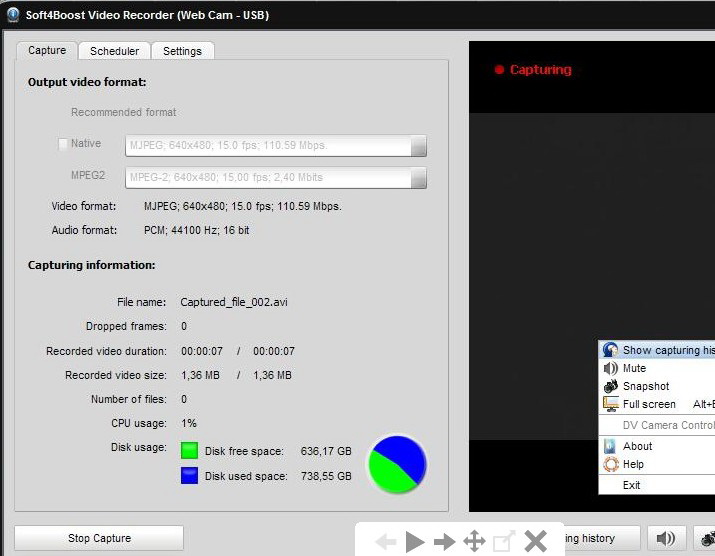The width and height of the screenshot is (715, 556).
Task: Select Full screen from the context menu
Action: (x=657, y=404)
